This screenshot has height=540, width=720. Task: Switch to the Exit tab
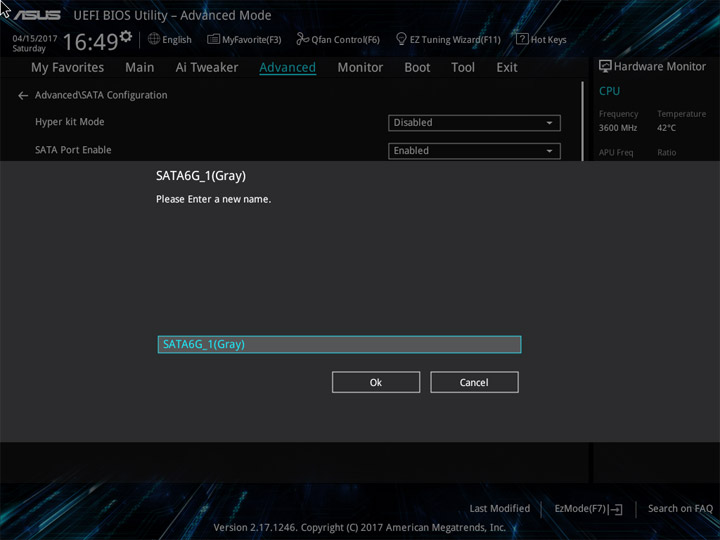click(506, 68)
